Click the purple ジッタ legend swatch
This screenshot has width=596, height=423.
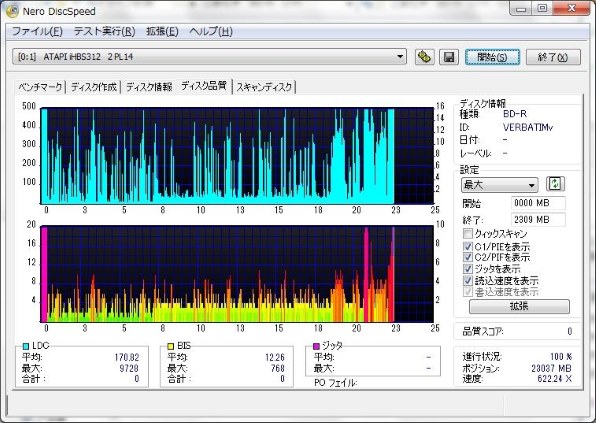(316, 346)
